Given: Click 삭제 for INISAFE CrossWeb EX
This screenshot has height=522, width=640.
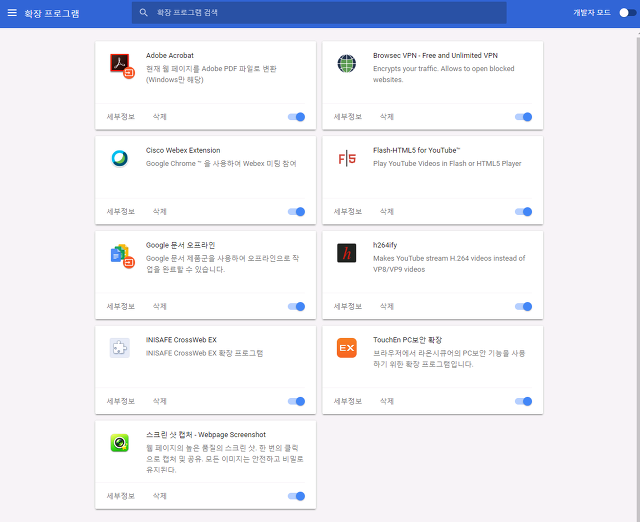Looking at the screenshot, I should coord(160,401).
